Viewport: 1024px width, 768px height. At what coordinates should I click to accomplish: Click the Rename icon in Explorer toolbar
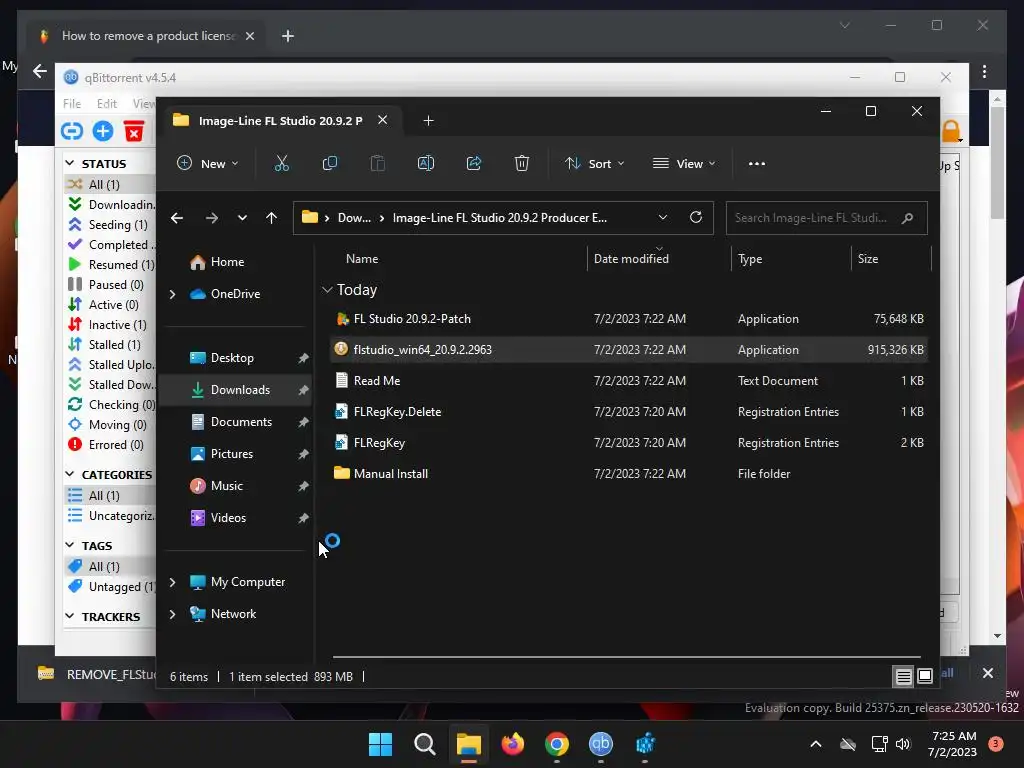pos(426,163)
